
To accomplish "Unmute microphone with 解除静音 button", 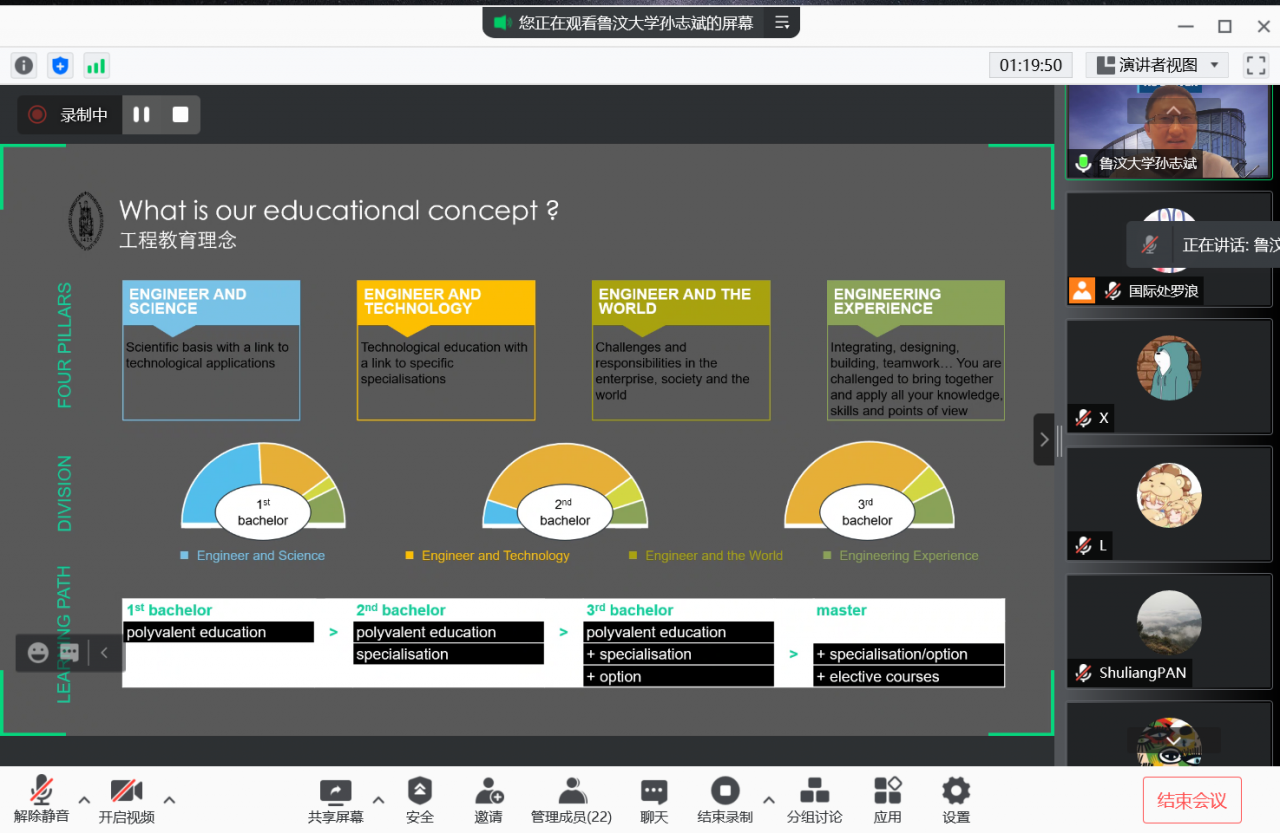I will (x=41, y=801).
